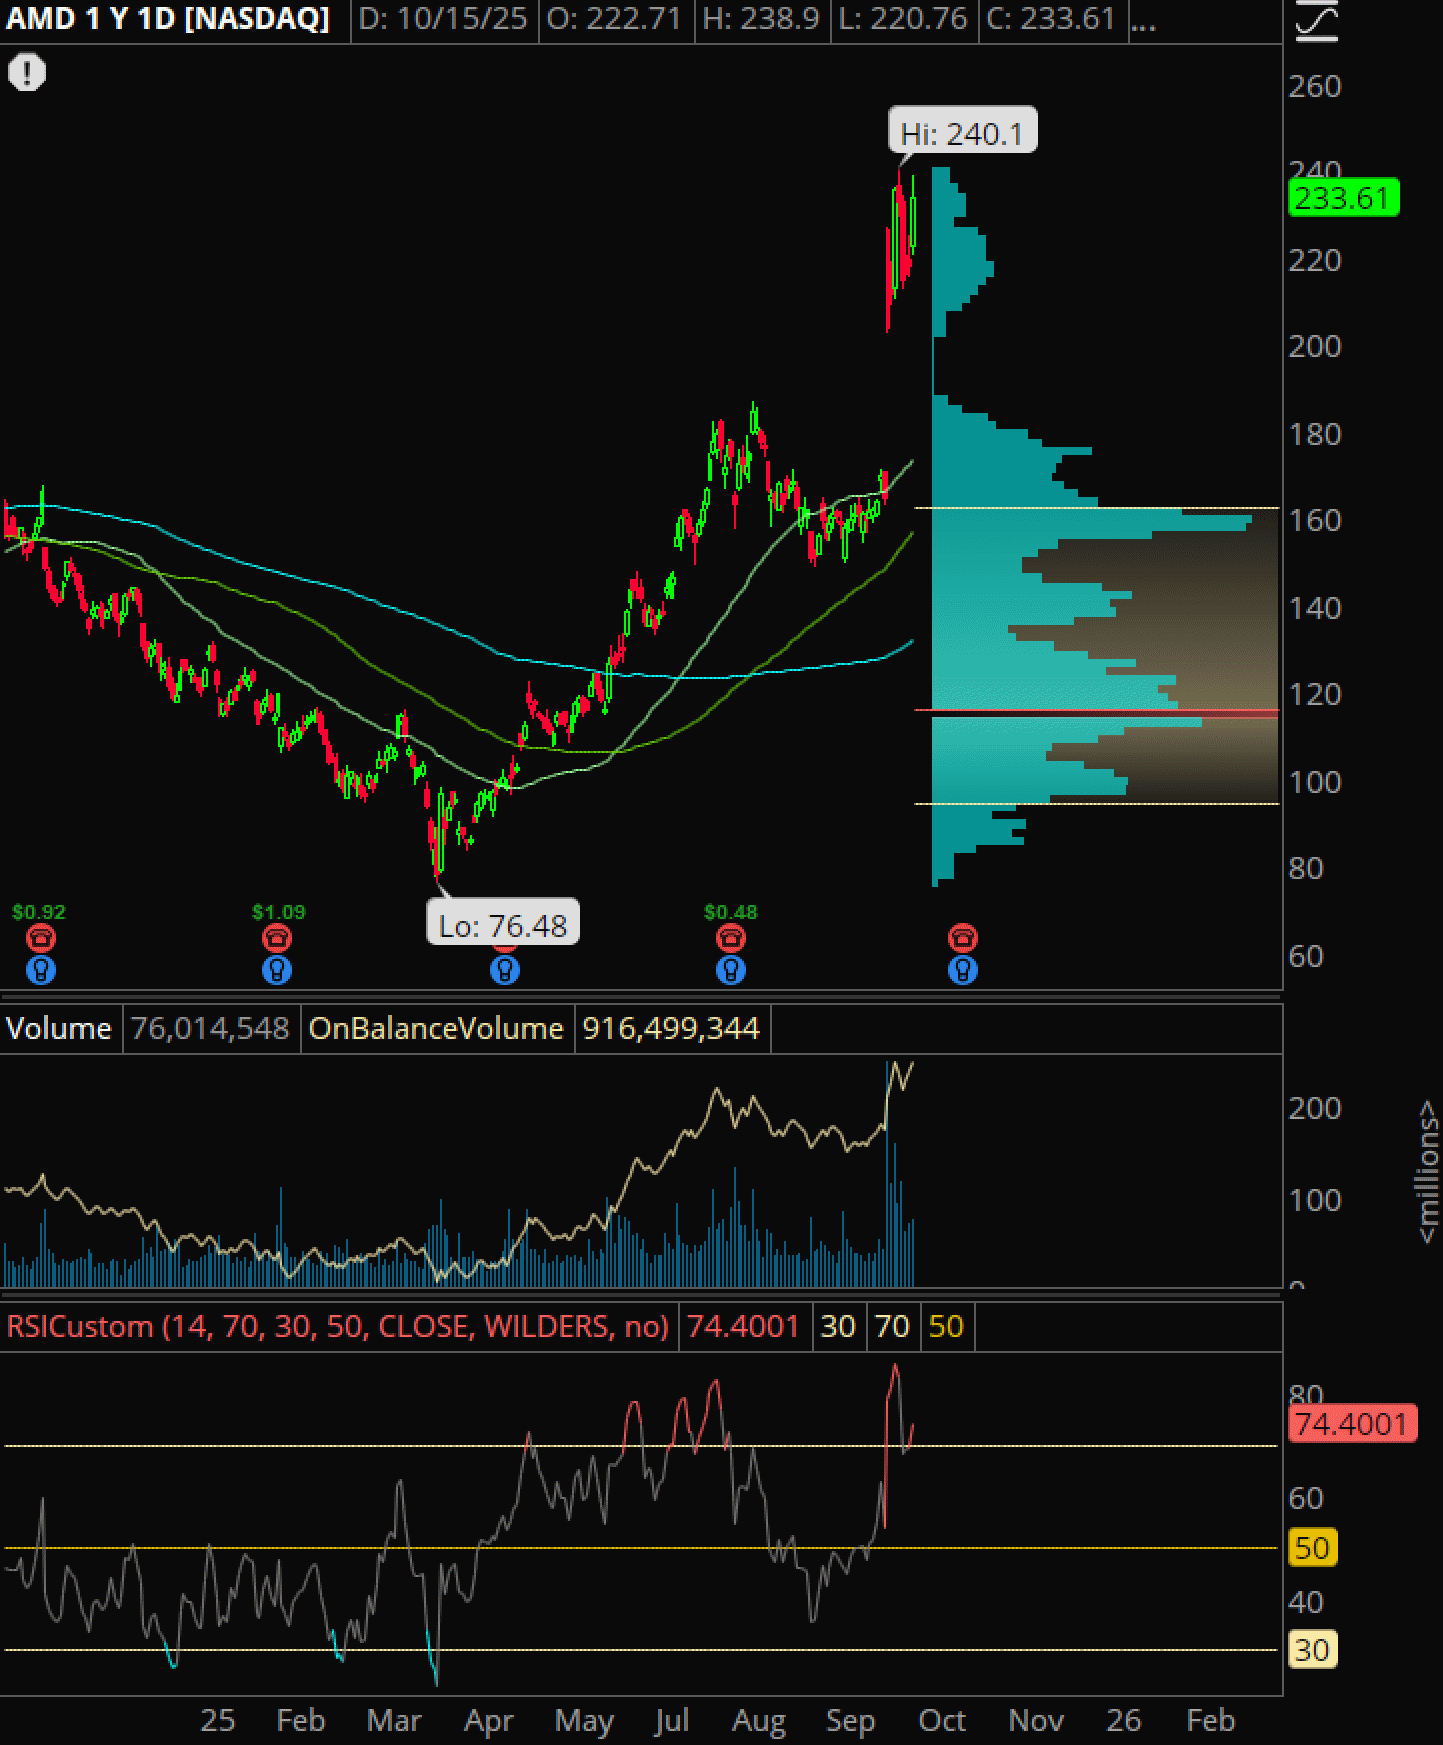Image resolution: width=1443 pixels, height=1745 pixels.
Task: Click the earnings phone icon under $0.92
Action: (x=40, y=938)
